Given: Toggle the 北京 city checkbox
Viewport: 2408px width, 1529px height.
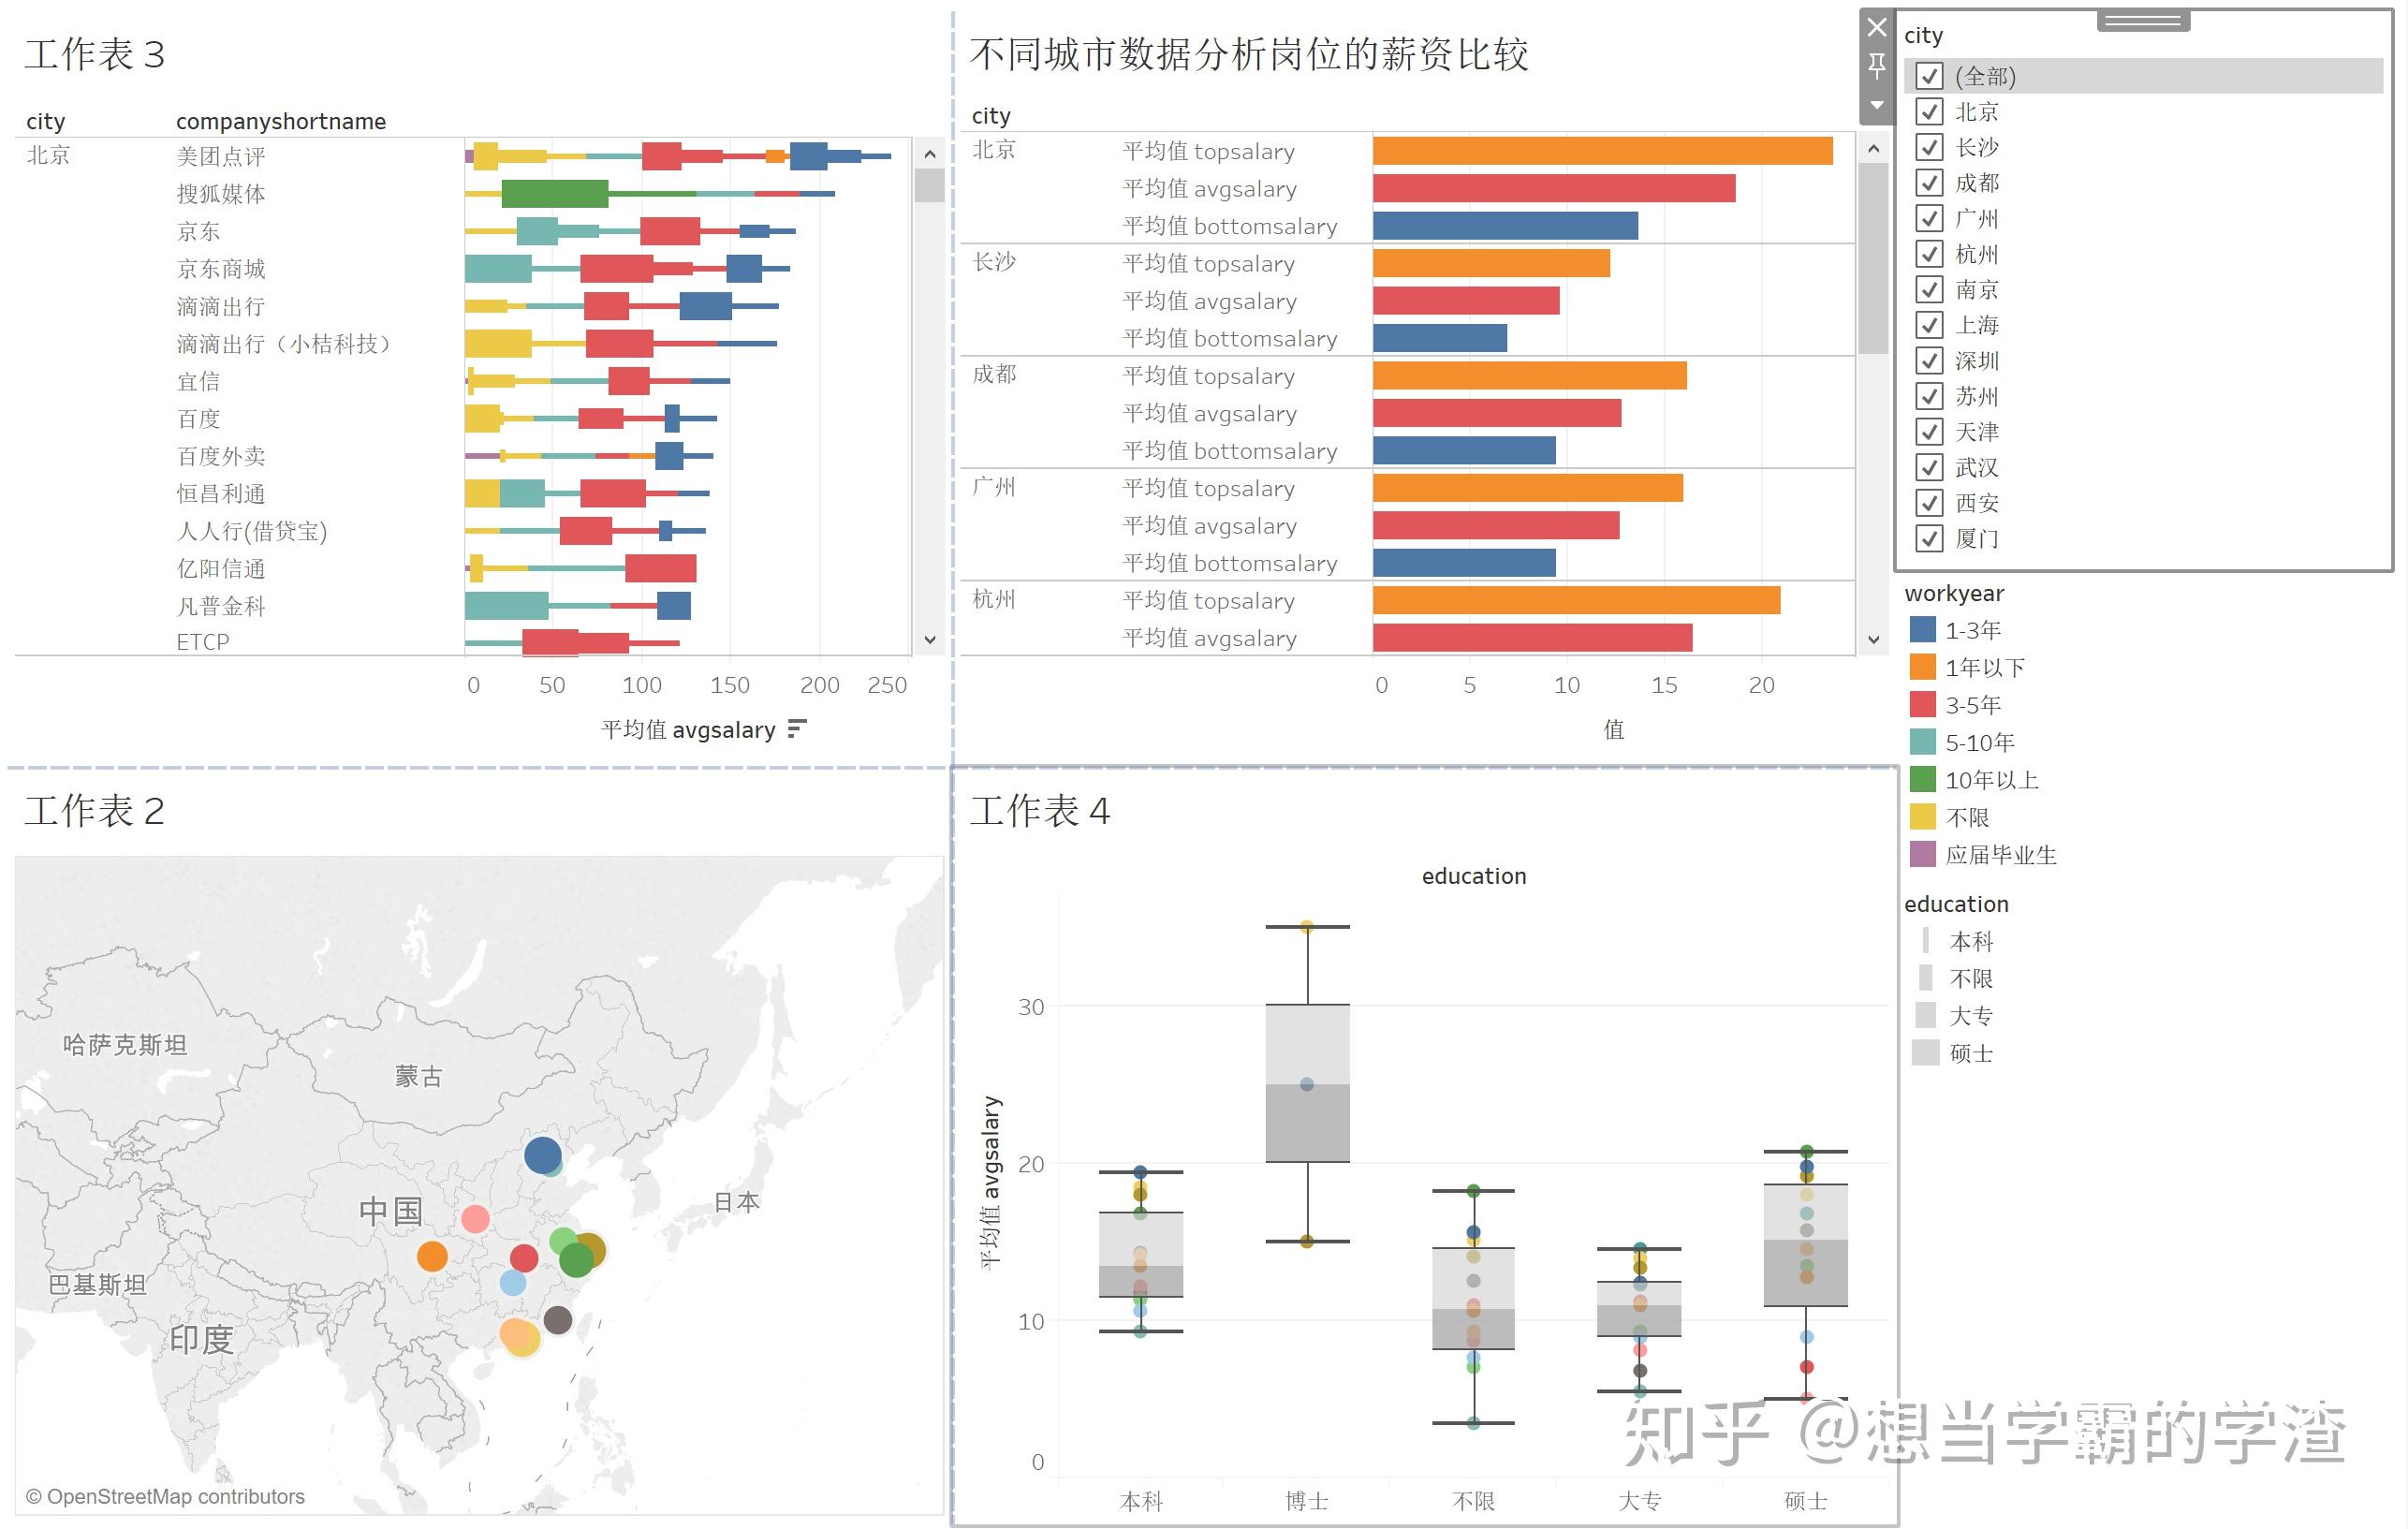Looking at the screenshot, I should click(1929, 111).
